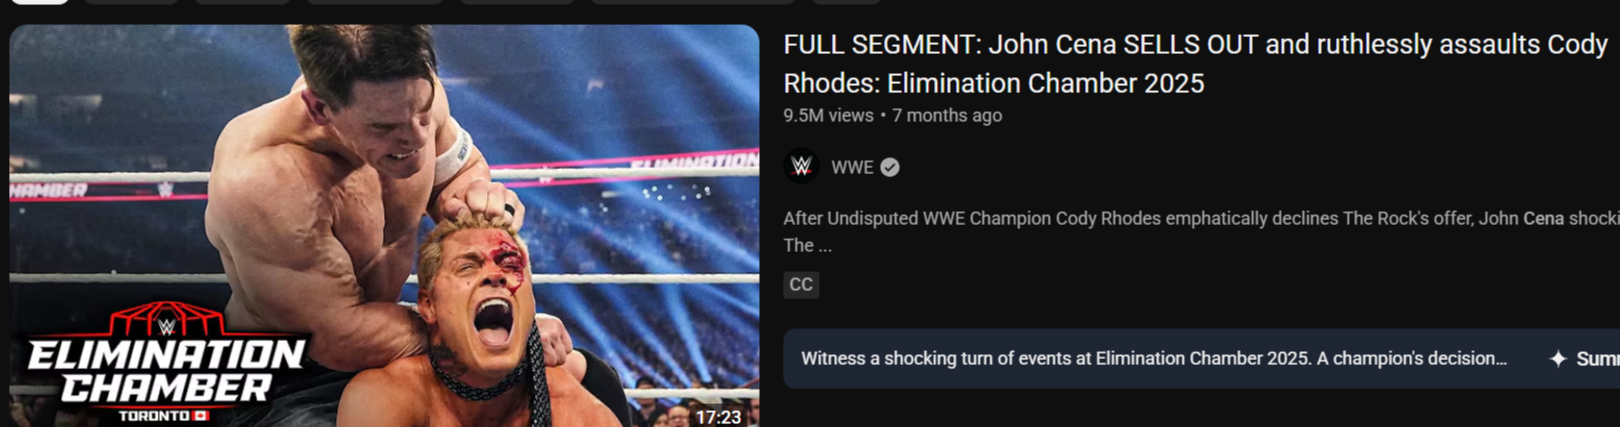Click the trailing 'The ...' description line
This screenshot has width=1620, height=427.
tap(808, 245)
